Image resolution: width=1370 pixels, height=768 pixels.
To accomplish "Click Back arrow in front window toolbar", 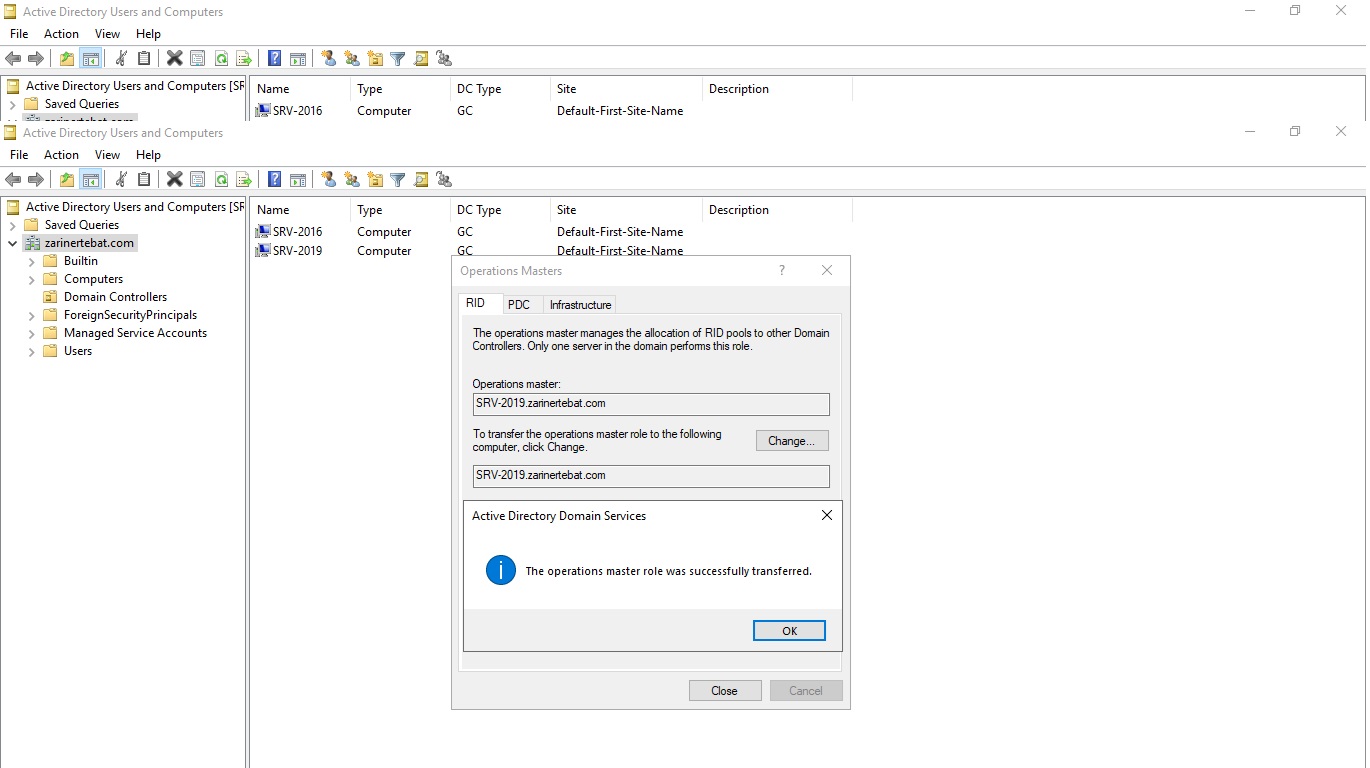I will coord(14,180).
